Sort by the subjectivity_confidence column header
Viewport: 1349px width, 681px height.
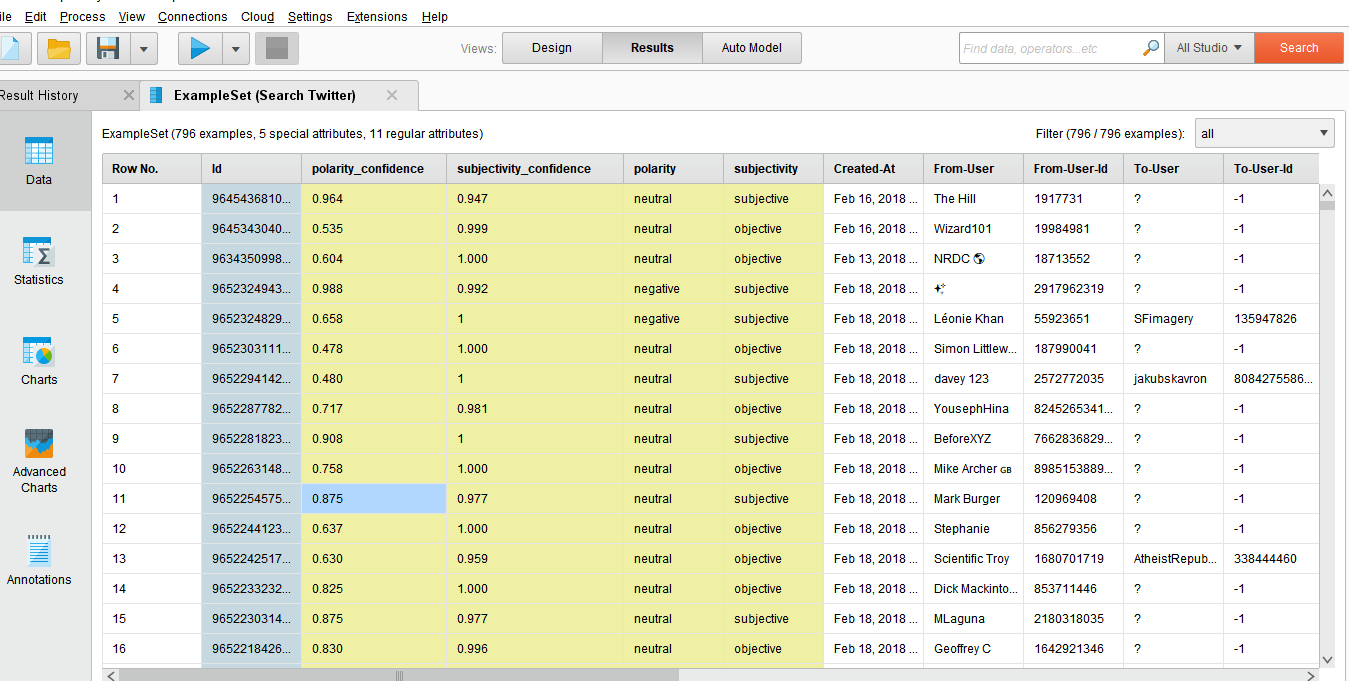[x=535, y=169]
